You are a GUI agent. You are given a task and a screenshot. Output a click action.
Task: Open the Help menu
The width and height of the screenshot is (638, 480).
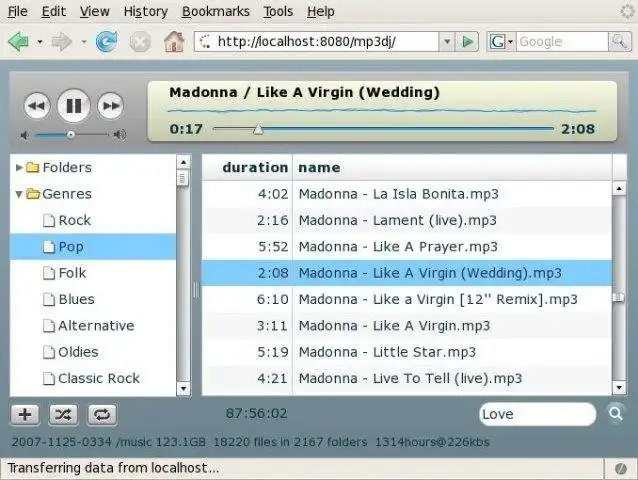(x=321, y=11)
